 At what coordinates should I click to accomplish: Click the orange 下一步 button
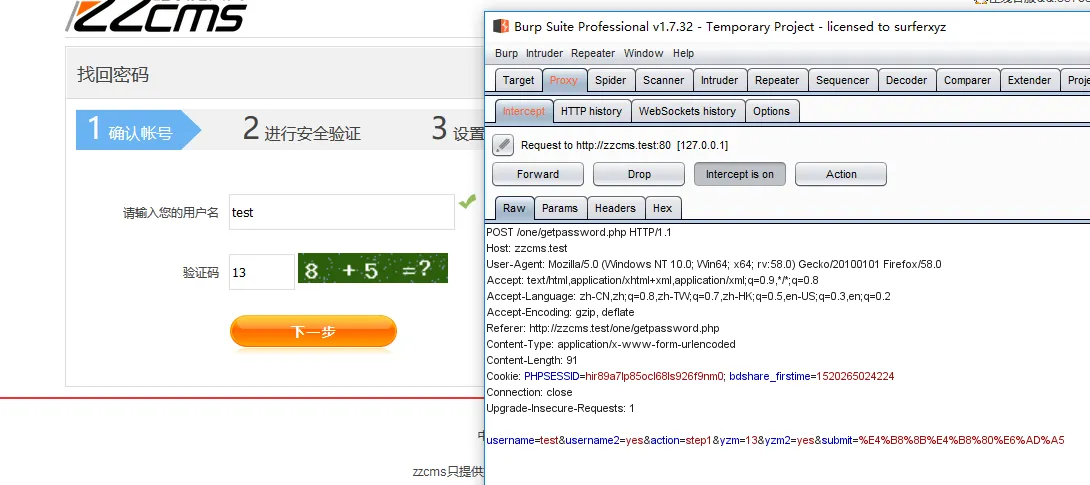click(313, 332)
